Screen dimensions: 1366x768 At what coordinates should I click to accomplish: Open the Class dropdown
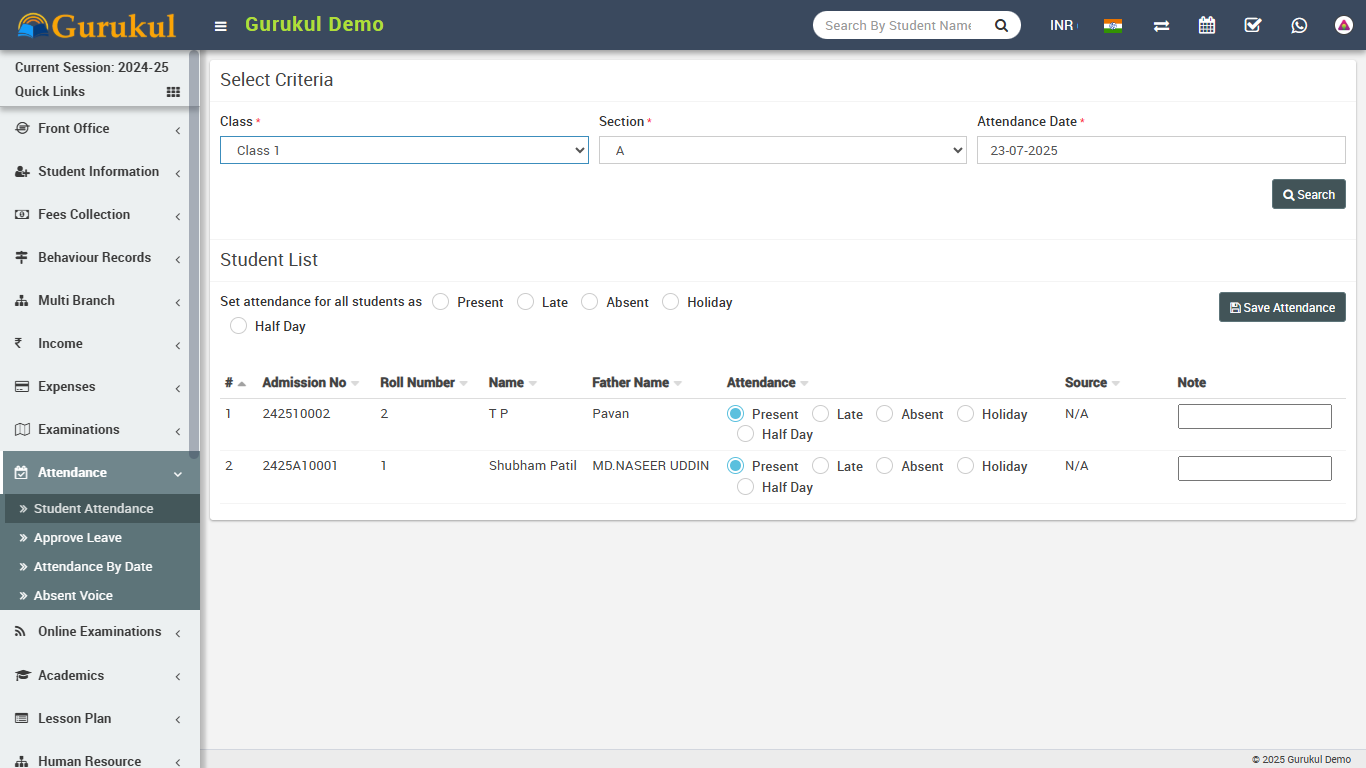pyautogui.click(x=404, y=150)
